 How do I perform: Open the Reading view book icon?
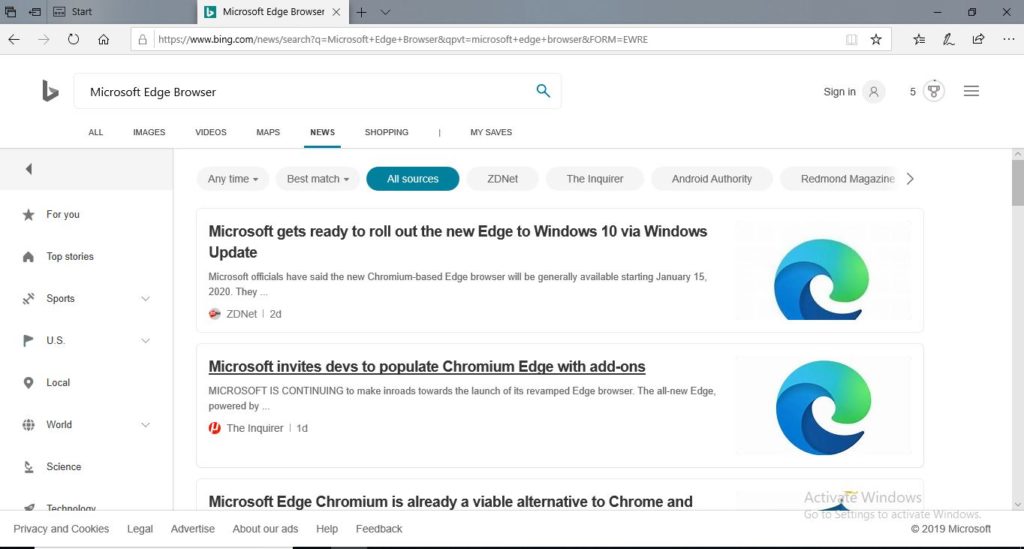point(851,39)
